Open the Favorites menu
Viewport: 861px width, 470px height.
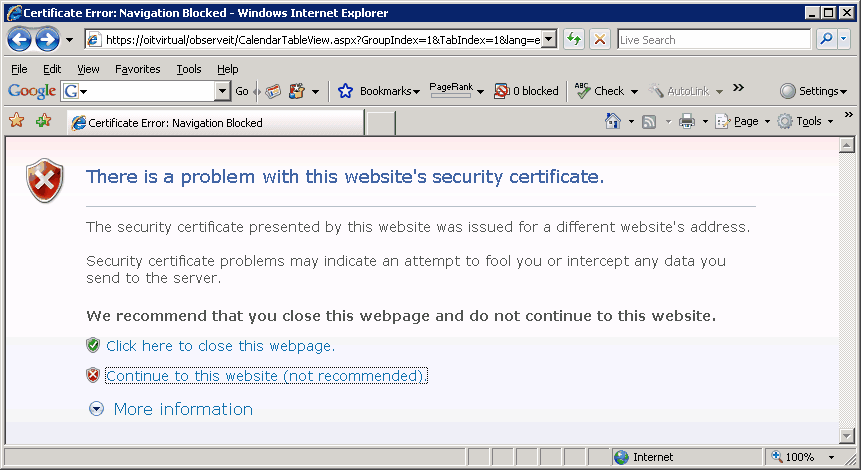137,69
